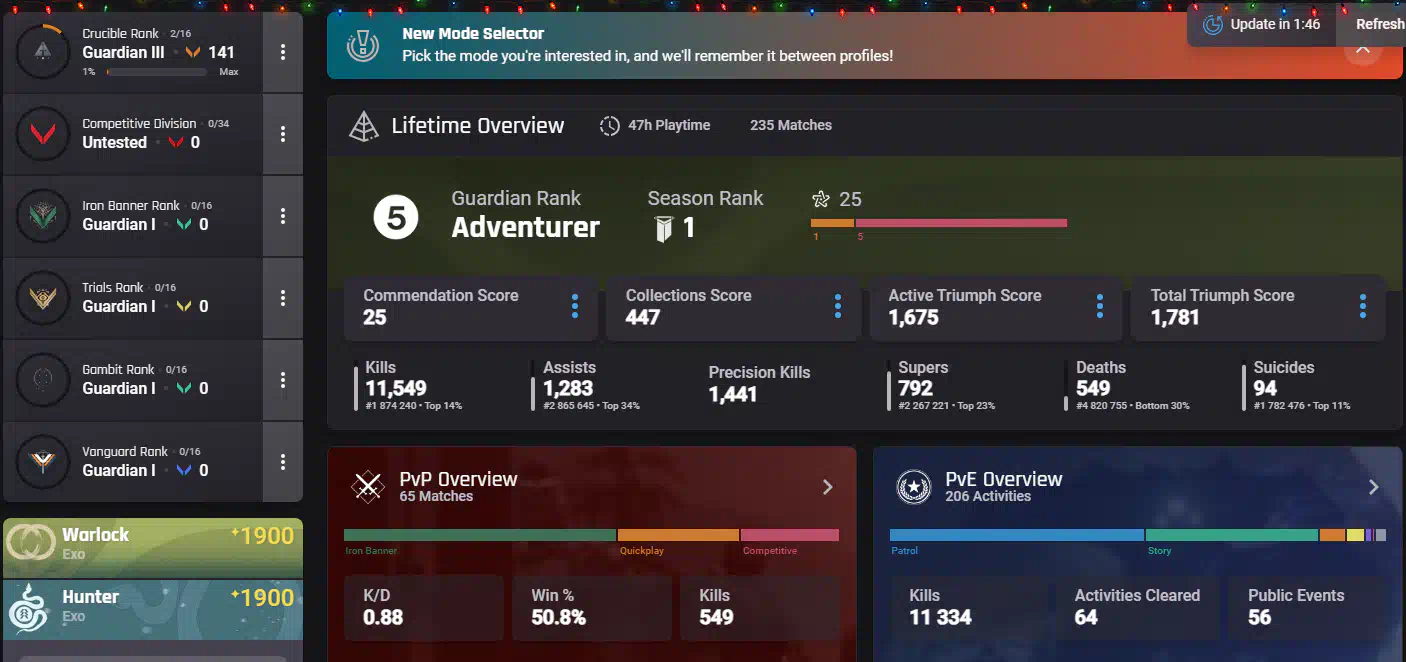The width and height of the screenshot is (1406, 662).
Task: Click the Vanguard Rank blue chevron icon
Action: point(184,470)
